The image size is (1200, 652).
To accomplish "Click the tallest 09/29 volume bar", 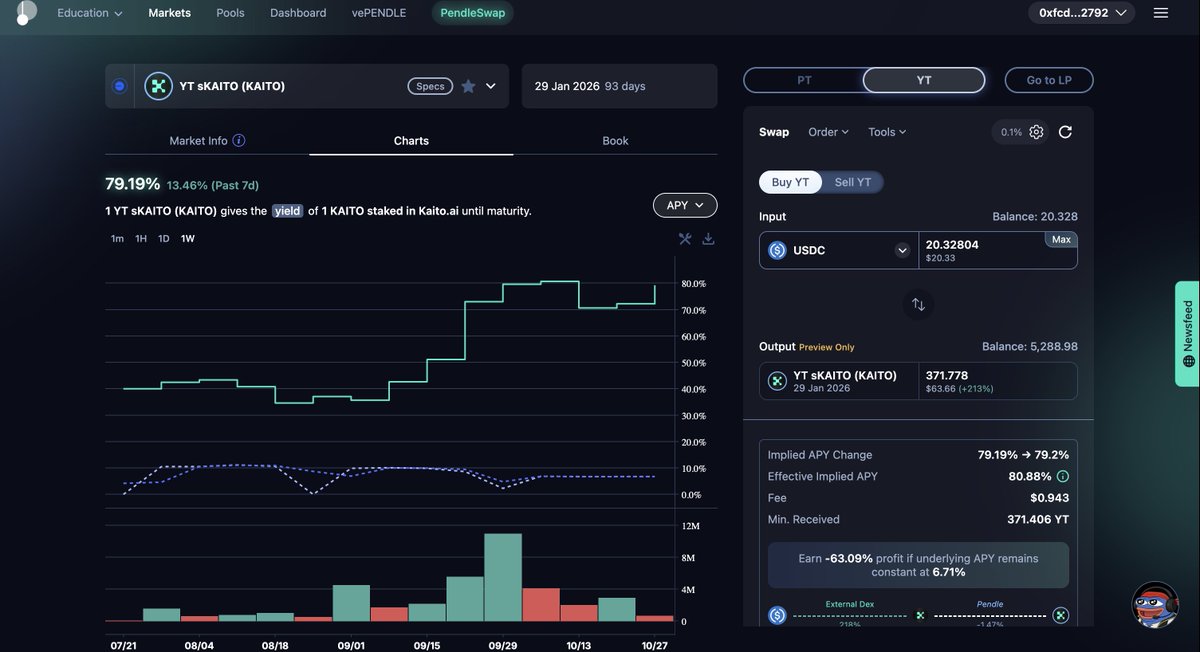I will tap(503, 578).
